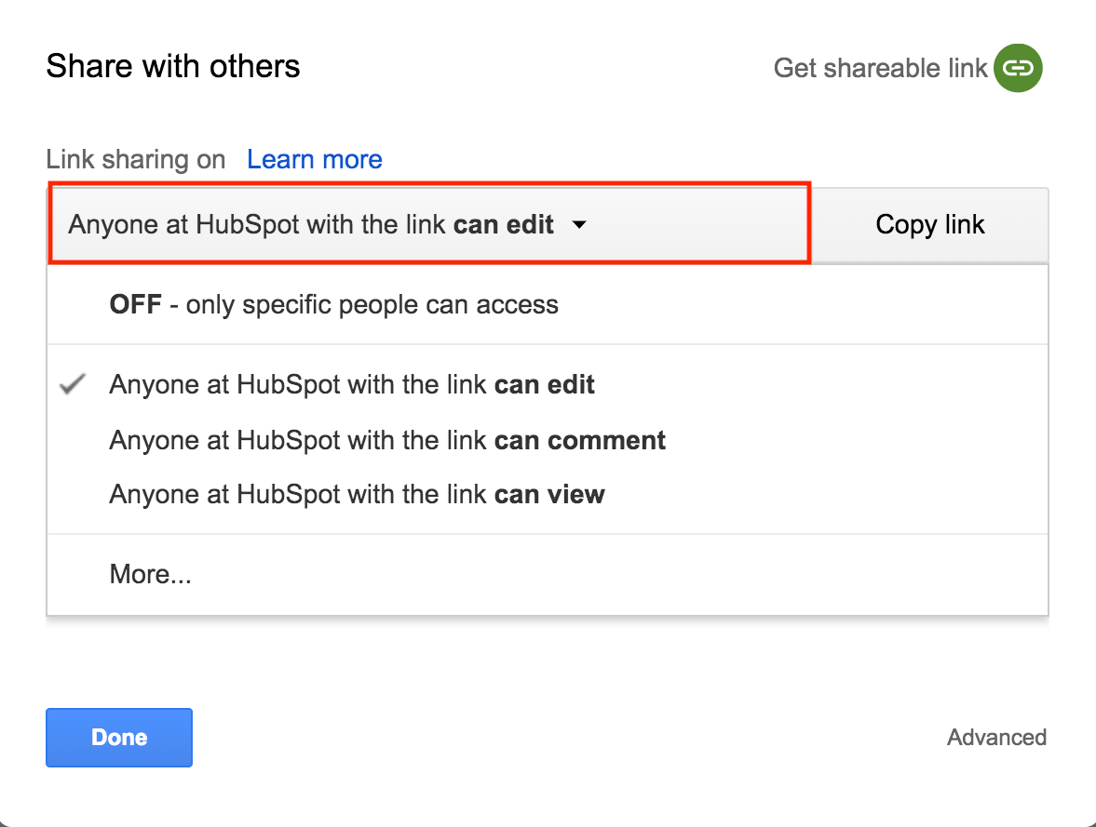Click the Get shareable link control
This screenshot has height=827, width=1096.
(907, 68)
